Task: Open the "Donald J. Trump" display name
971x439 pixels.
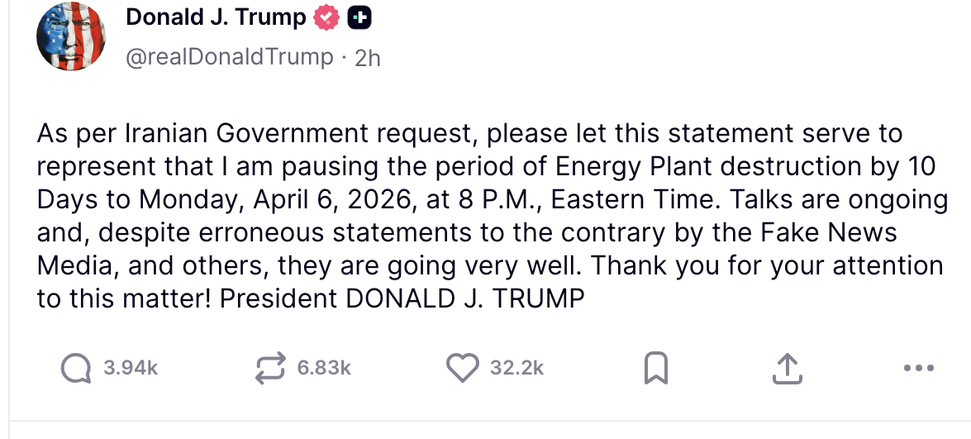Action: pyautogui.click(x=216, y=18)
